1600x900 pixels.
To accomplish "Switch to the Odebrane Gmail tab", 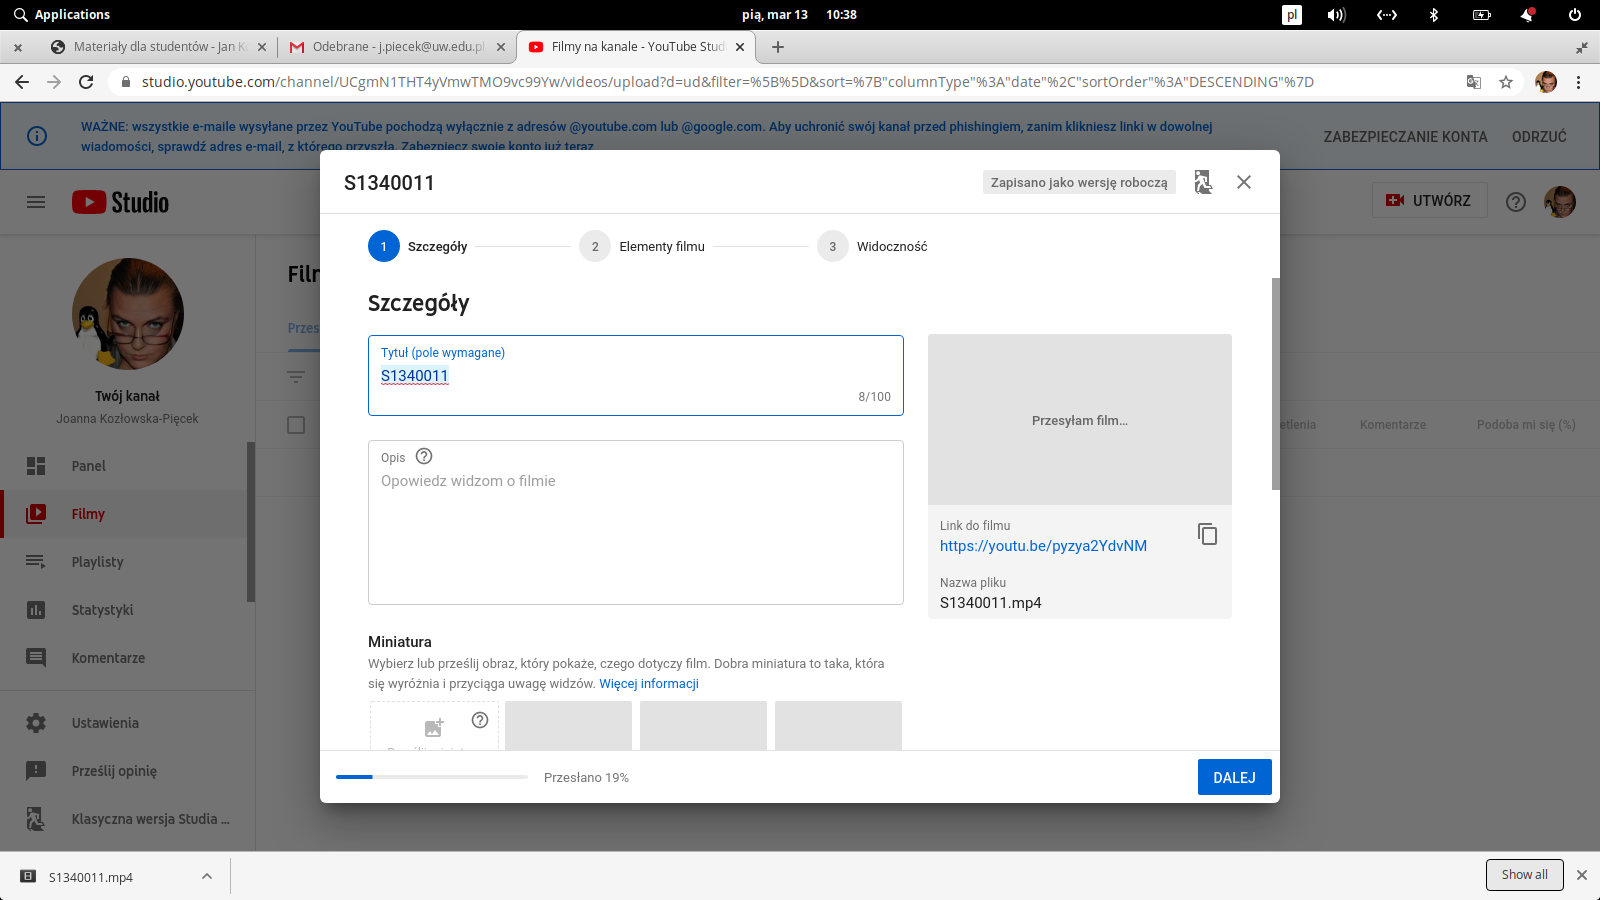I will (x=398, y=47).
